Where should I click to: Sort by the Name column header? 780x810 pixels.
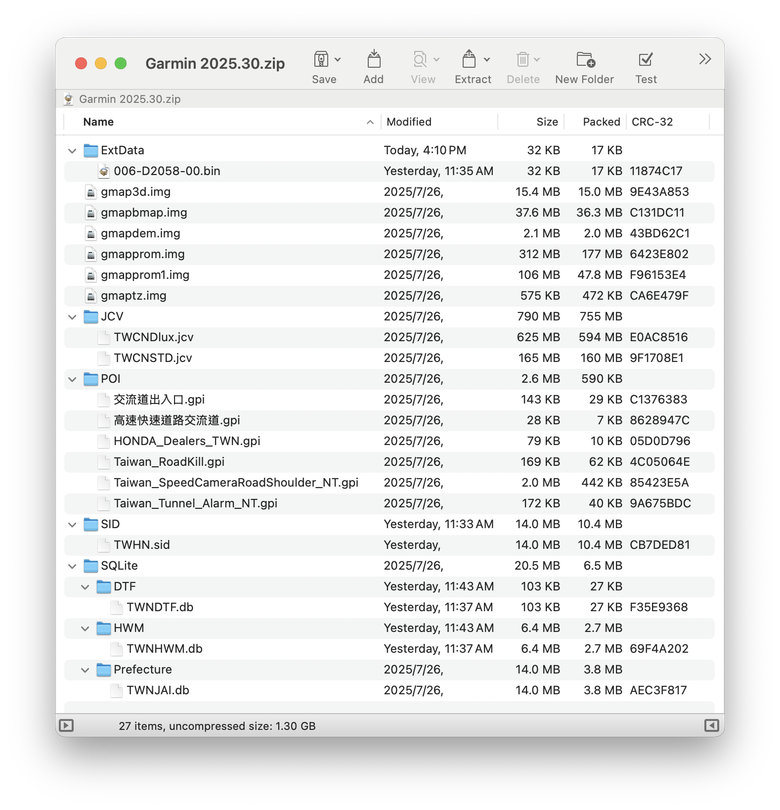coord(222,122)
